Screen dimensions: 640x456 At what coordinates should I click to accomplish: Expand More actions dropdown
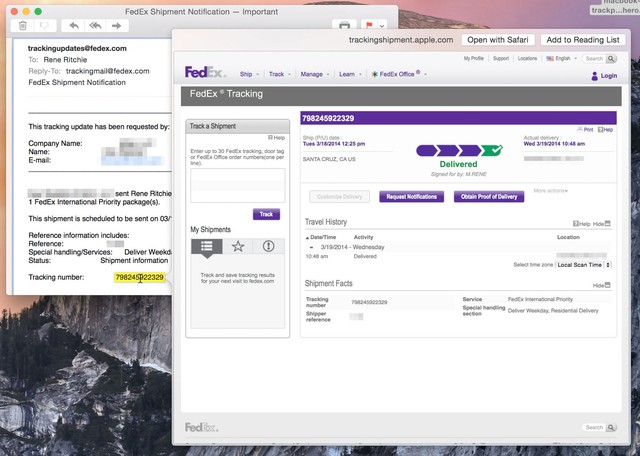pyautogui.click(x=550, y=191)
